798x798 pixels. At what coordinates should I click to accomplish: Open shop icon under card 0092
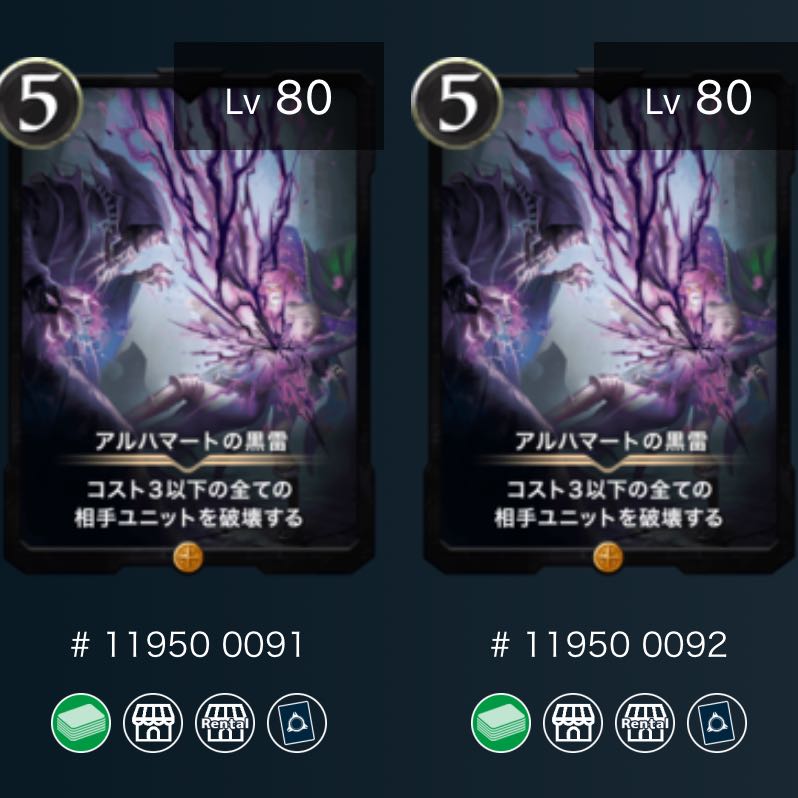[x=573, y=723]
